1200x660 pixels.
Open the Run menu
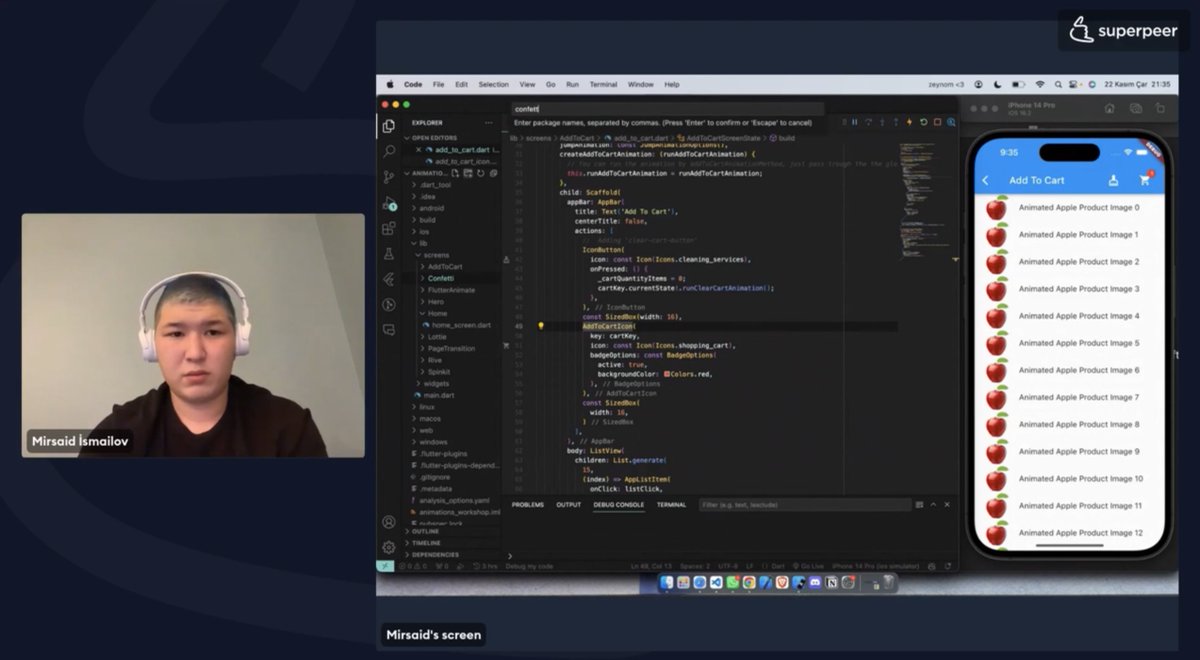tap(572, 84)
